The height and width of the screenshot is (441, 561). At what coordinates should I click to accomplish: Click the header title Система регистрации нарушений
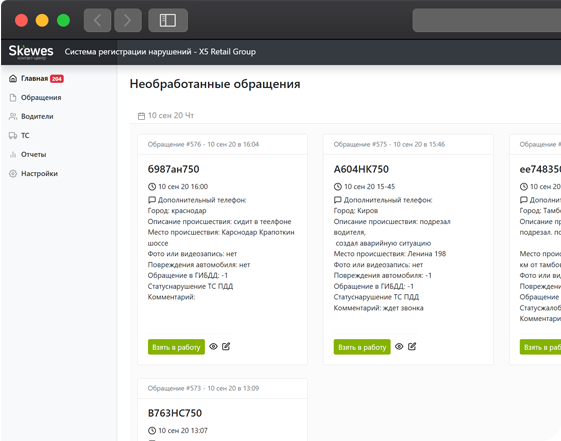point(128,52)
